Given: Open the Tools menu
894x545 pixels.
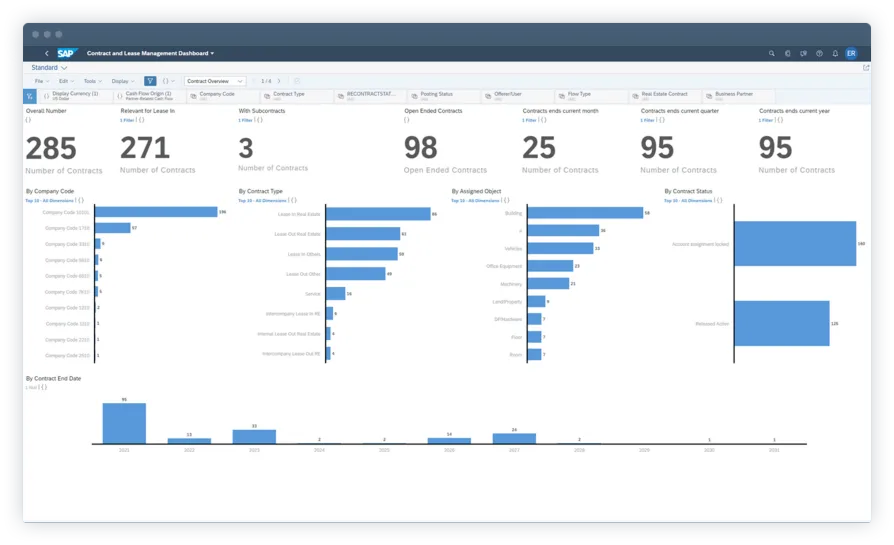Looking at the screenshot, I should click(x=92, y=81).
